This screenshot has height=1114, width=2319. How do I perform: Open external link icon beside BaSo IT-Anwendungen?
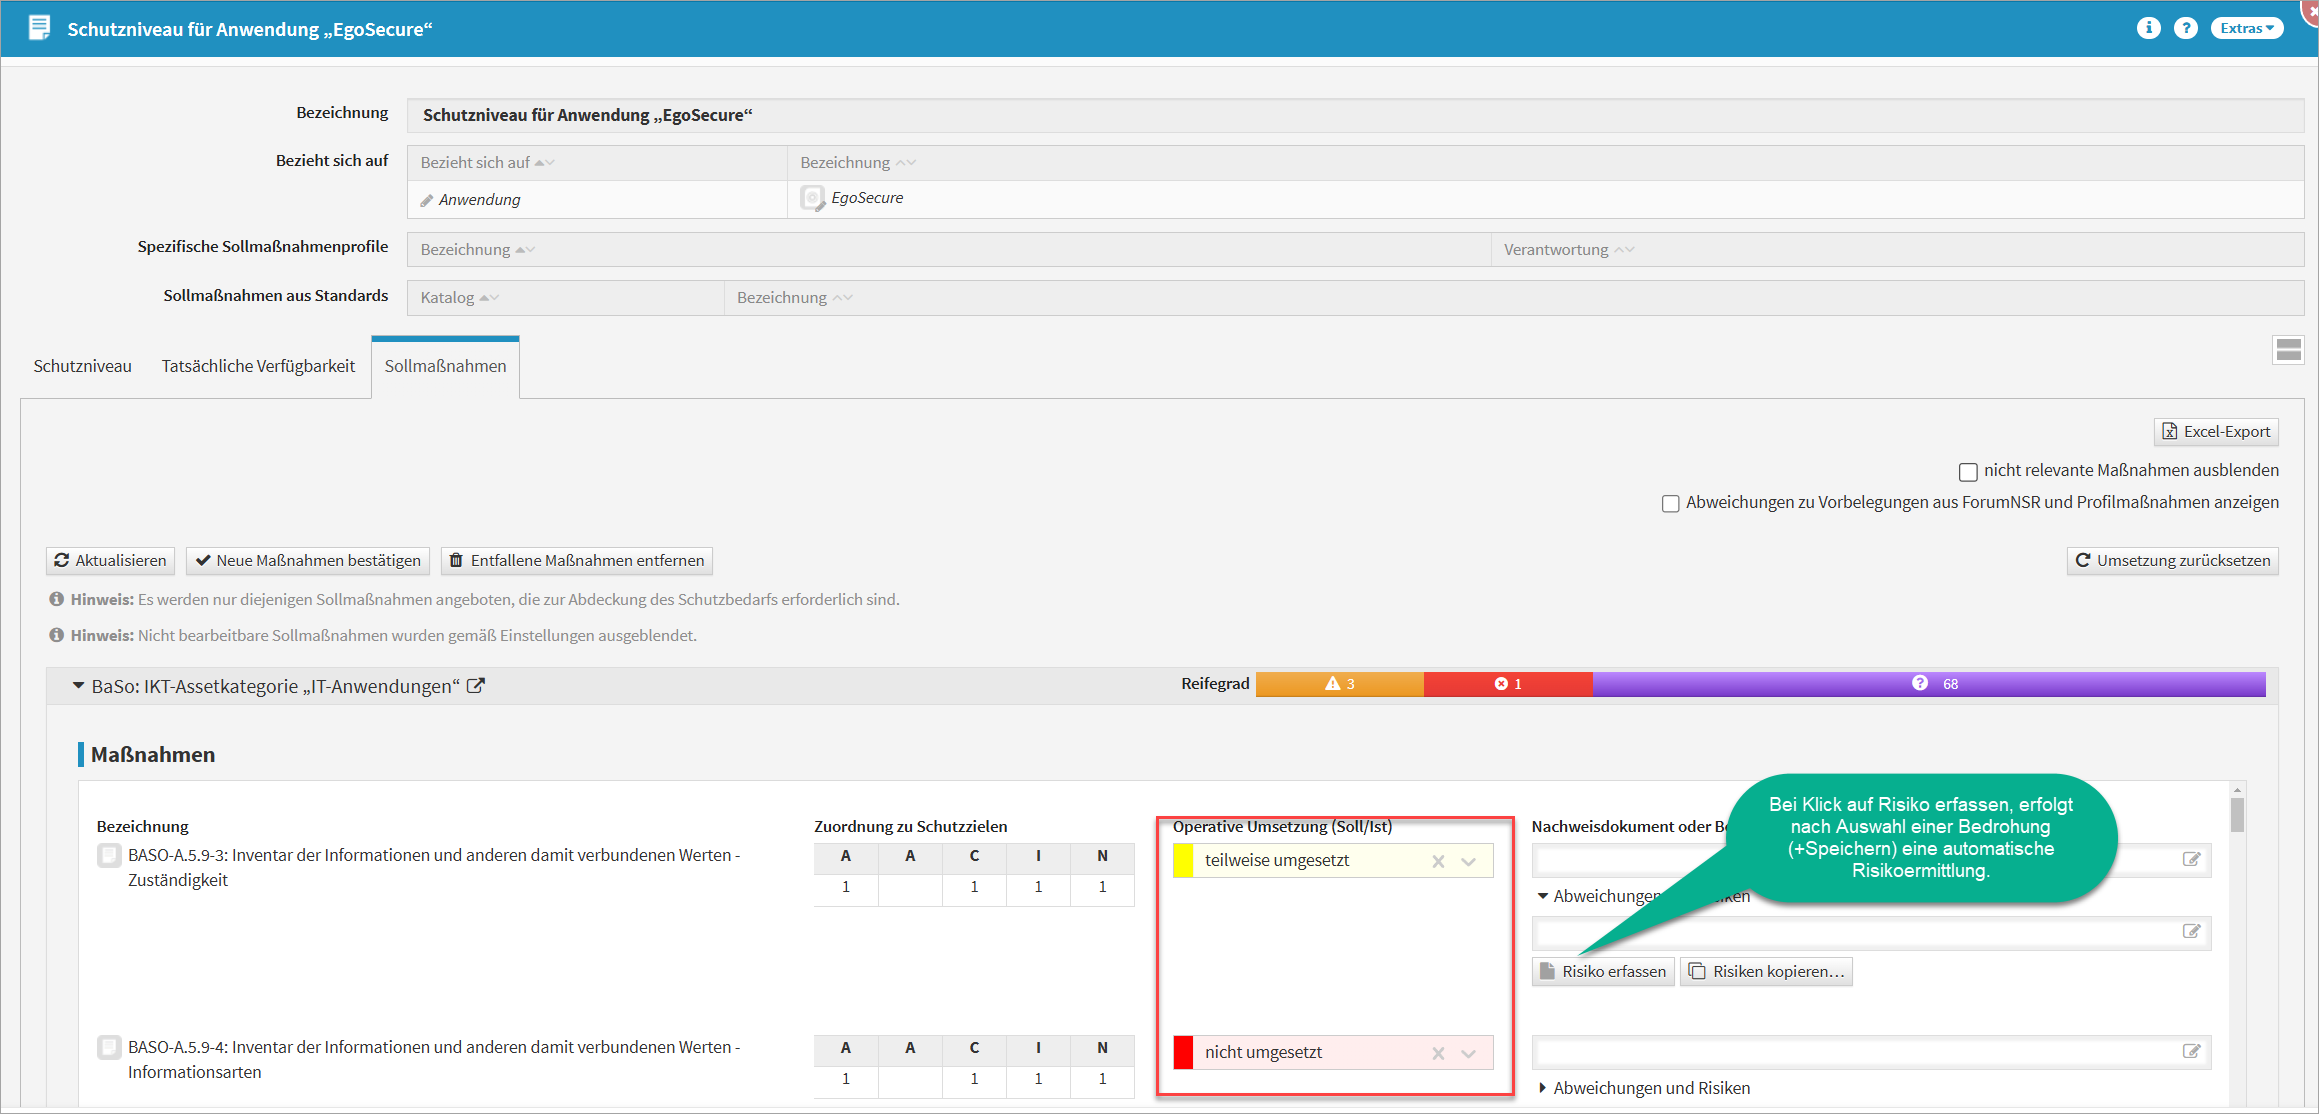[x=476, y=686]
